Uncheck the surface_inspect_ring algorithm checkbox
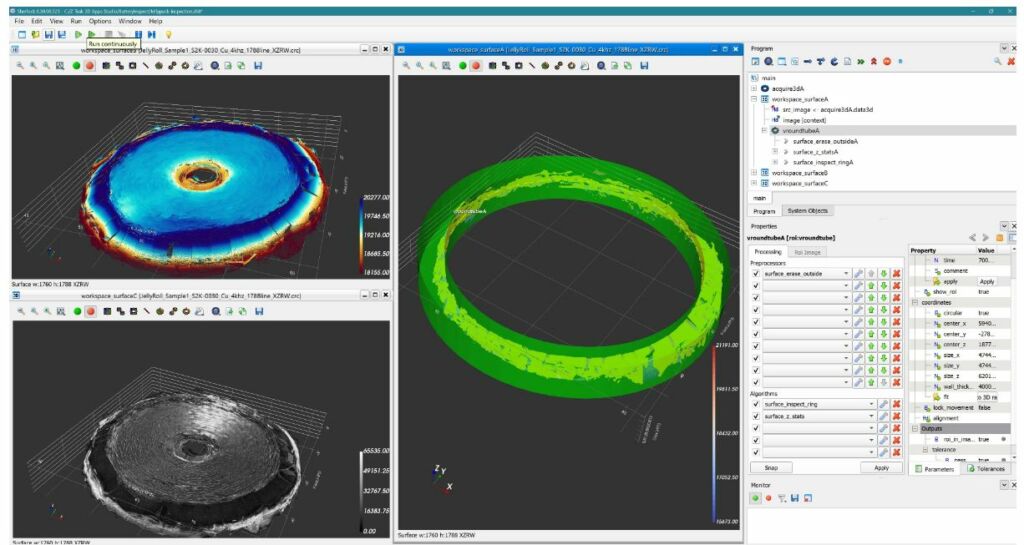Viewport: 1024px width, 545px height. 756,403
